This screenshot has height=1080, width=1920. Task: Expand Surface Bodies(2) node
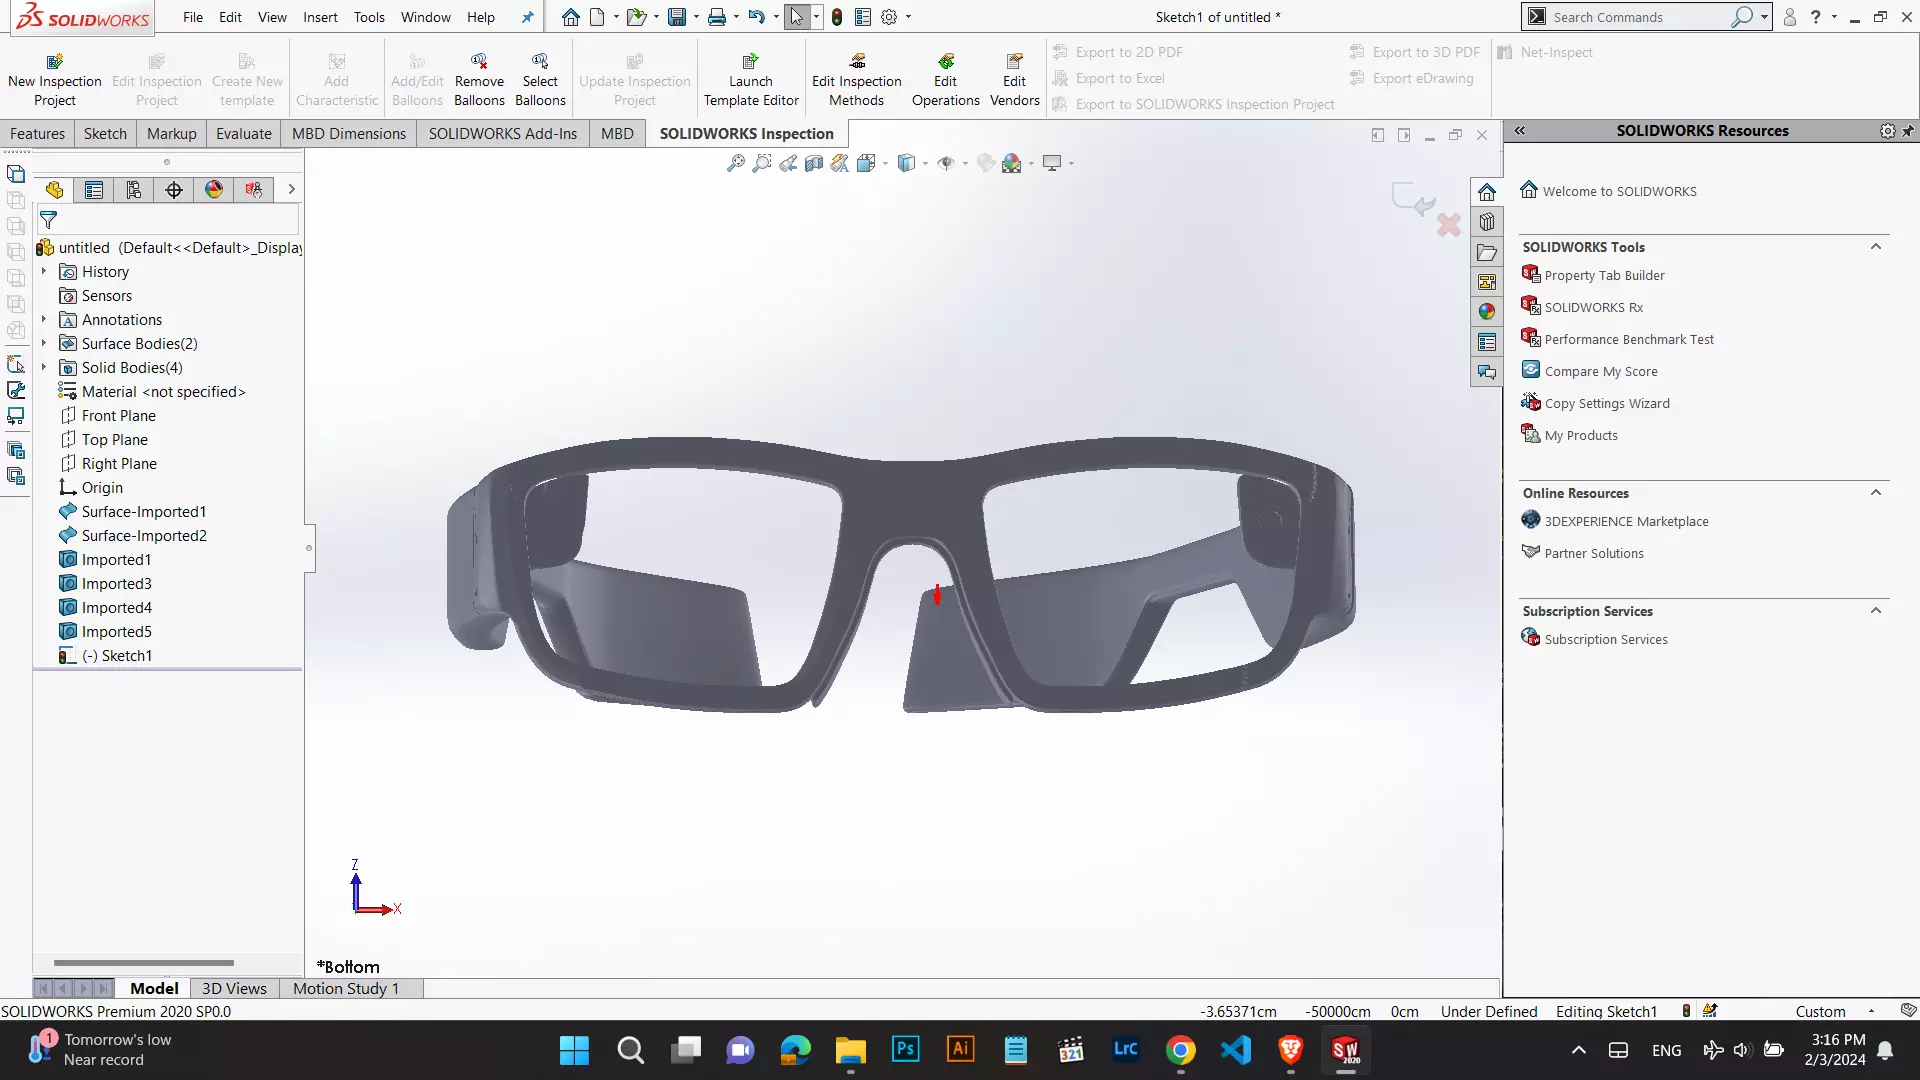44,343
